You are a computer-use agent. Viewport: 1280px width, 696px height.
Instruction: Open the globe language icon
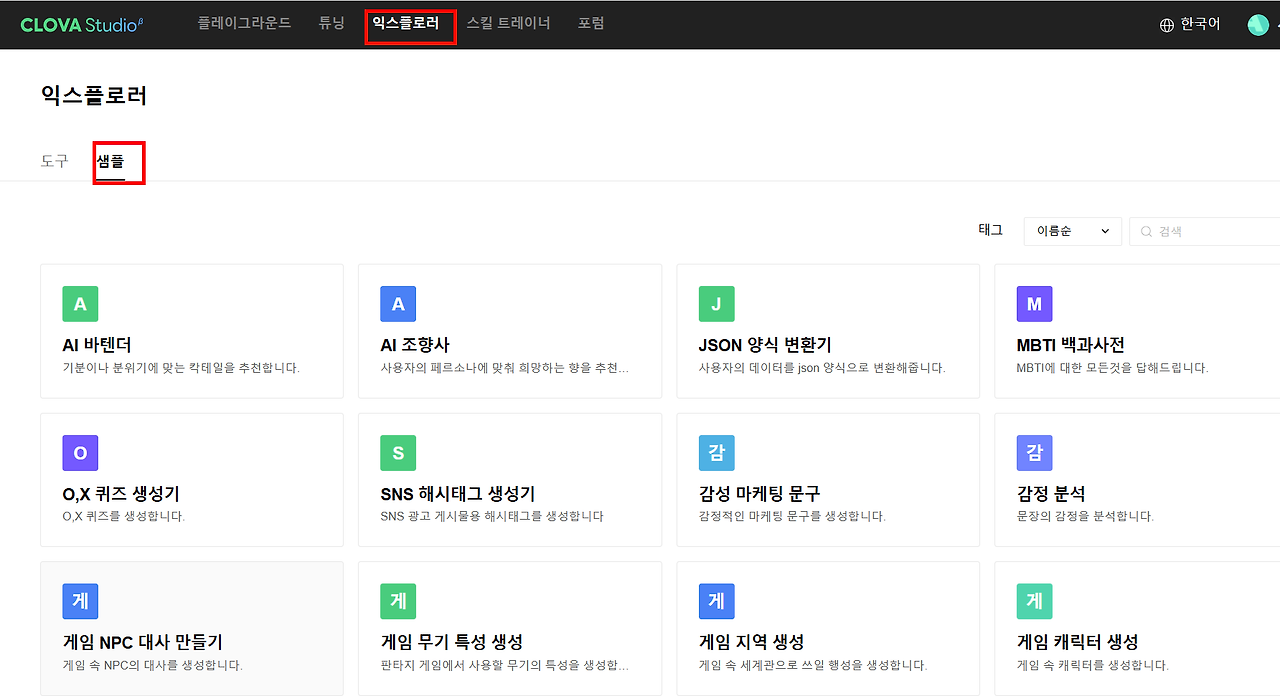(1166, 25)
